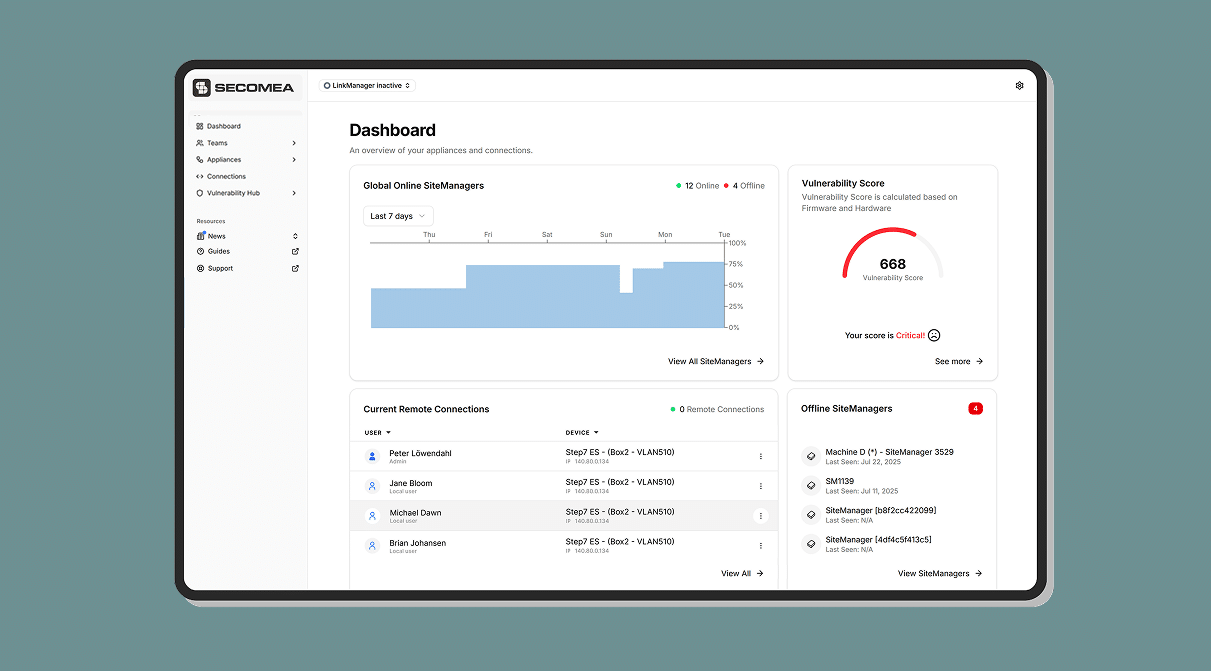Click the Machine D SiteManager device icon
The width and height of the screenshot is (1211, 671).
tap(811, 456)
